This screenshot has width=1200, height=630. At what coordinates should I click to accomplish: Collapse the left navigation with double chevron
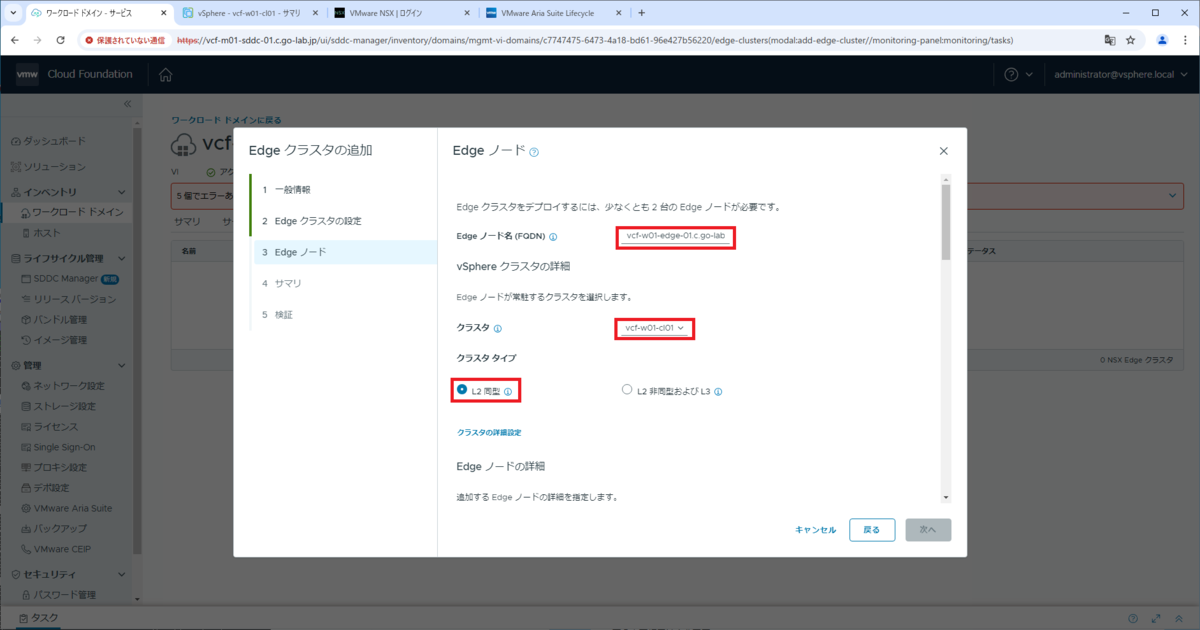[x=127, y=104]
